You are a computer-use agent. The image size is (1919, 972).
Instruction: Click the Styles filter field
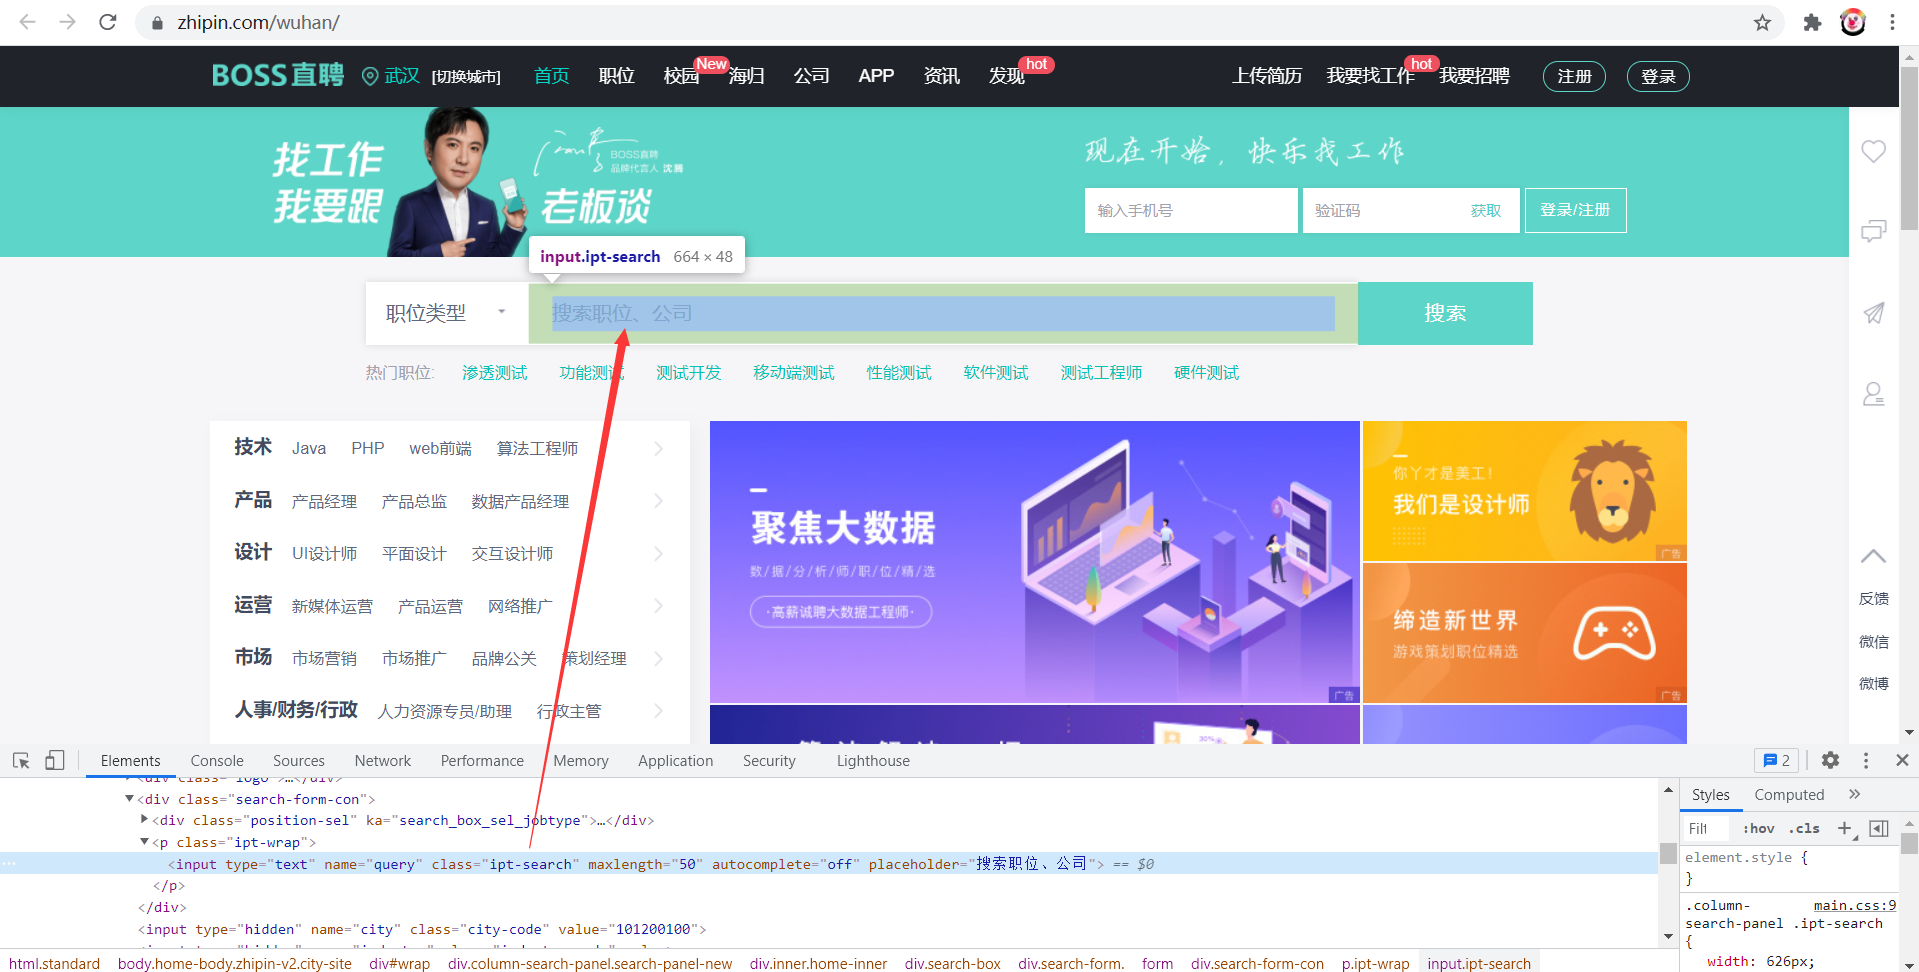(1707, 828)
